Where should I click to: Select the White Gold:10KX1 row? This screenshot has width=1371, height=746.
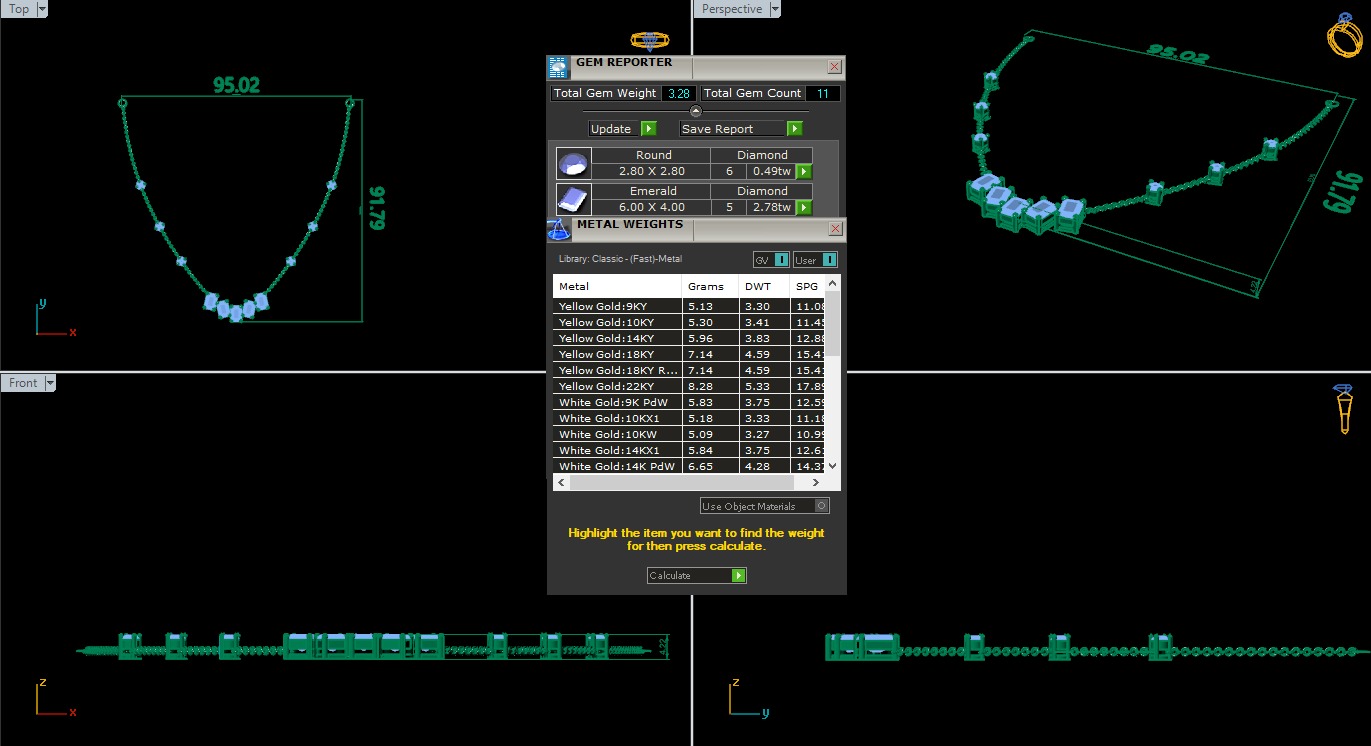tap(690, 418)
